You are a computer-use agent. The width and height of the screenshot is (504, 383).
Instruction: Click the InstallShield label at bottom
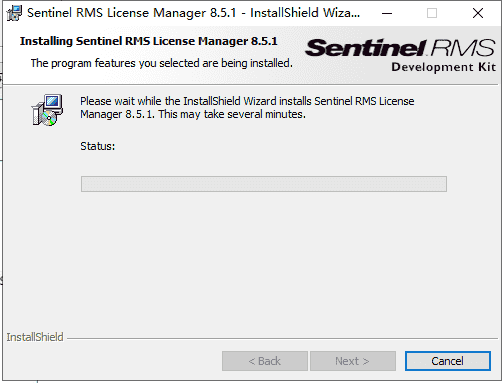(x=35, y=337)
